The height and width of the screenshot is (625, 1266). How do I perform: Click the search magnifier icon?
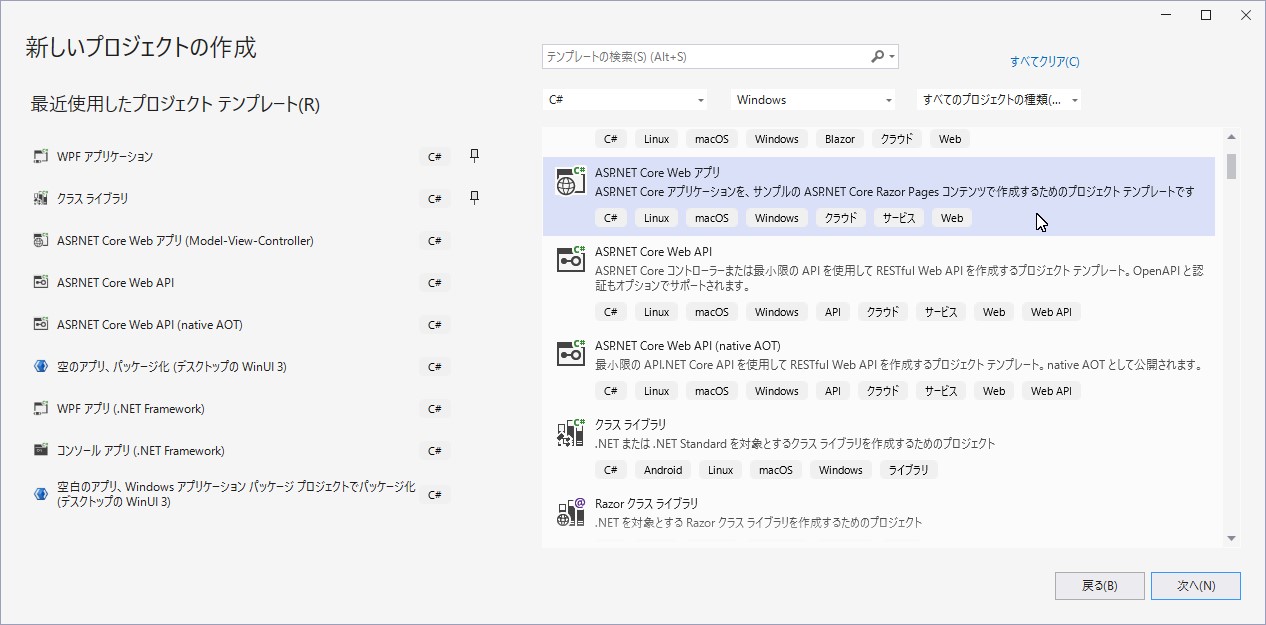pyautogui.click(x=878, y=57)
